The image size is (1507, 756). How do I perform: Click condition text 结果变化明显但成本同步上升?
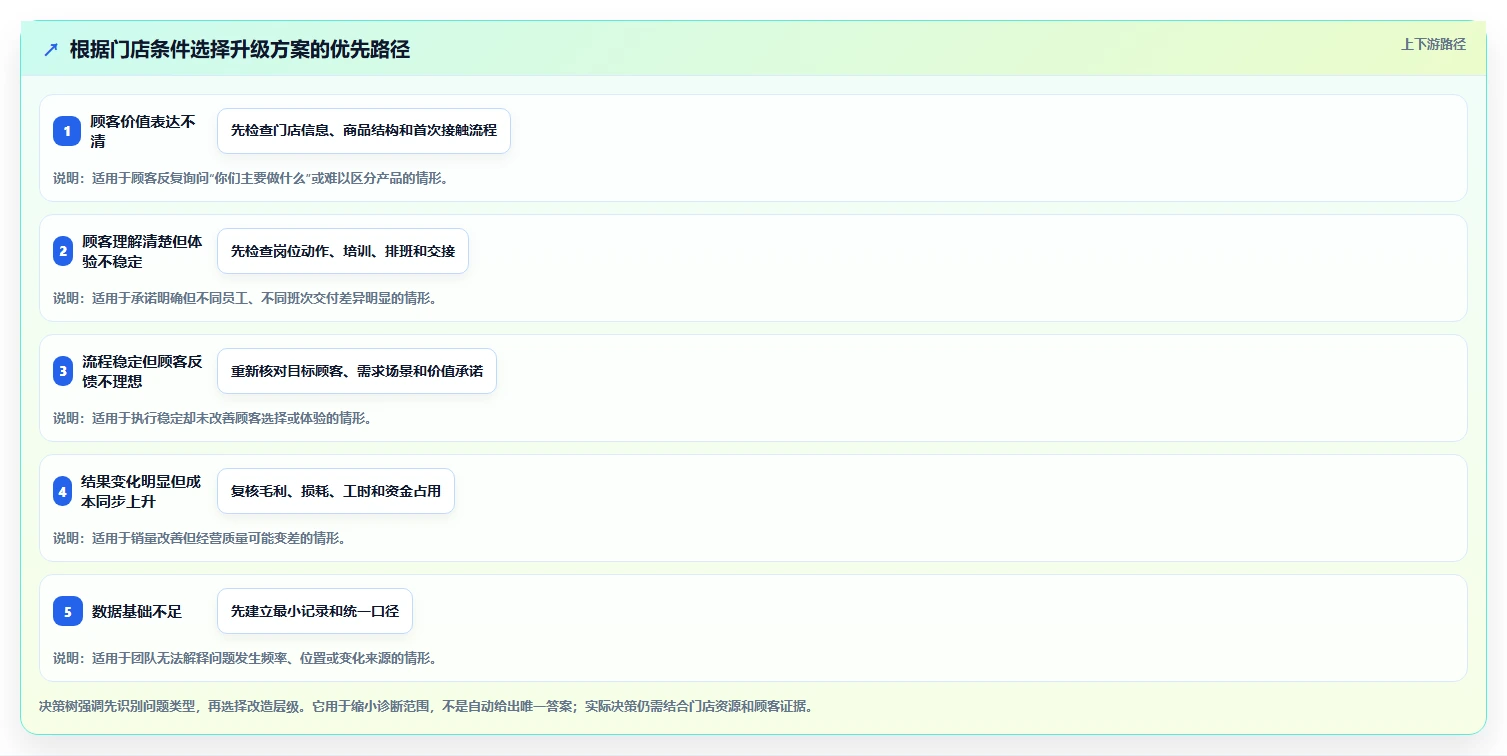click(141, 491)
